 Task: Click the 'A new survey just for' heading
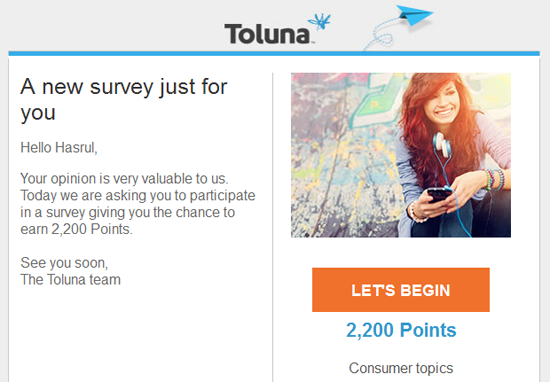pyautogui.click(x=124, y=87)
